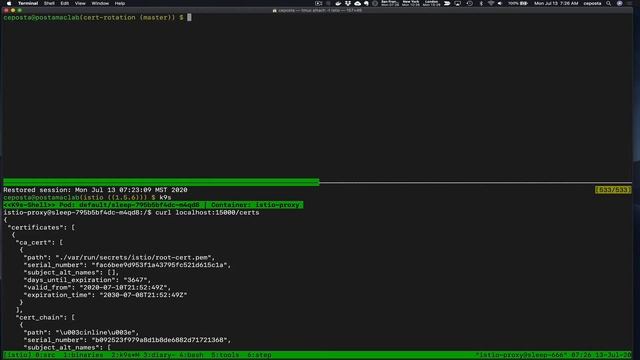Open the Time Machine menu bar icon
Image resolution: width=640 pixels, height=360 pixels.
pos(469,3)
